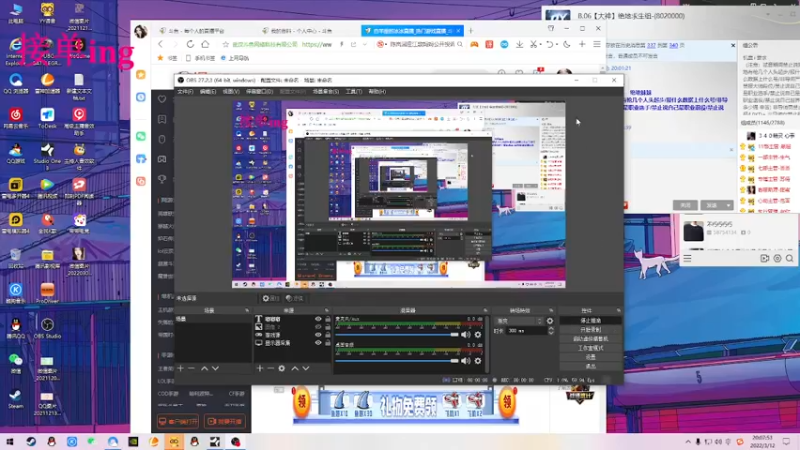Screen dimensions: 800x450
Task: Toggle visibility of the third source row
Action: (318, 335)
